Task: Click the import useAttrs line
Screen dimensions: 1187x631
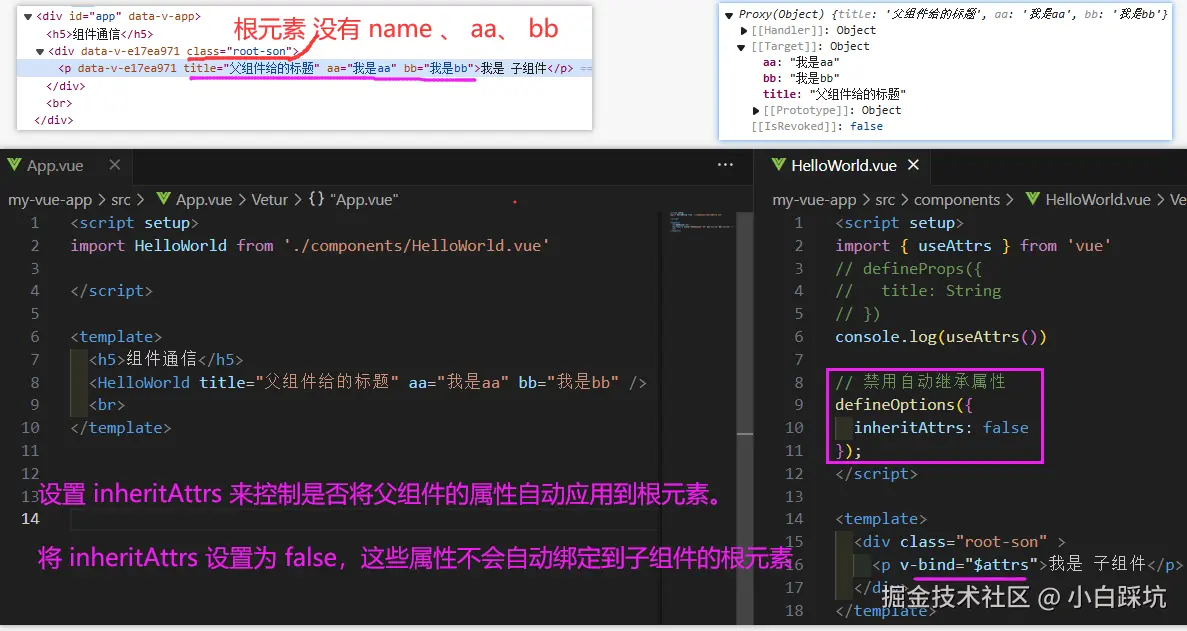Action: [973, 245]
